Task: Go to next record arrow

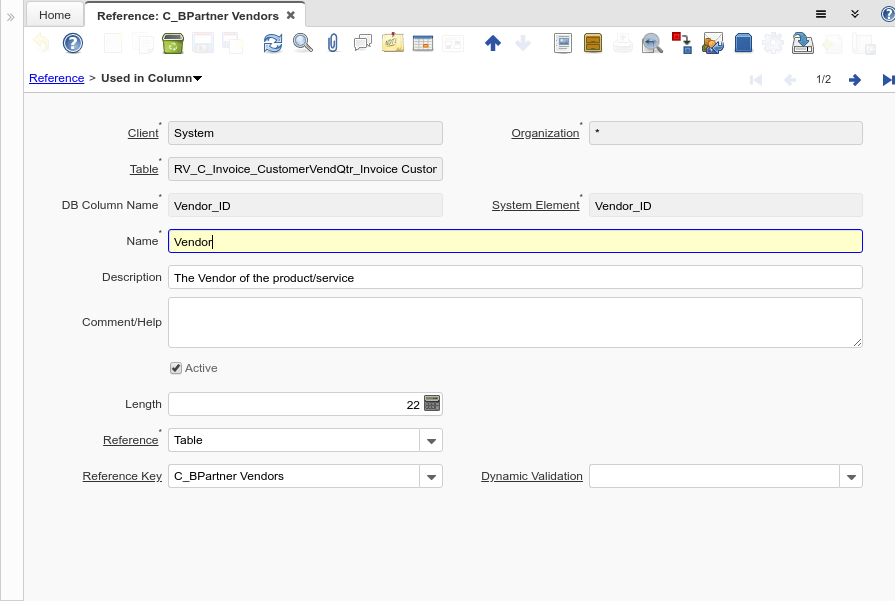Action: (855, 79)
